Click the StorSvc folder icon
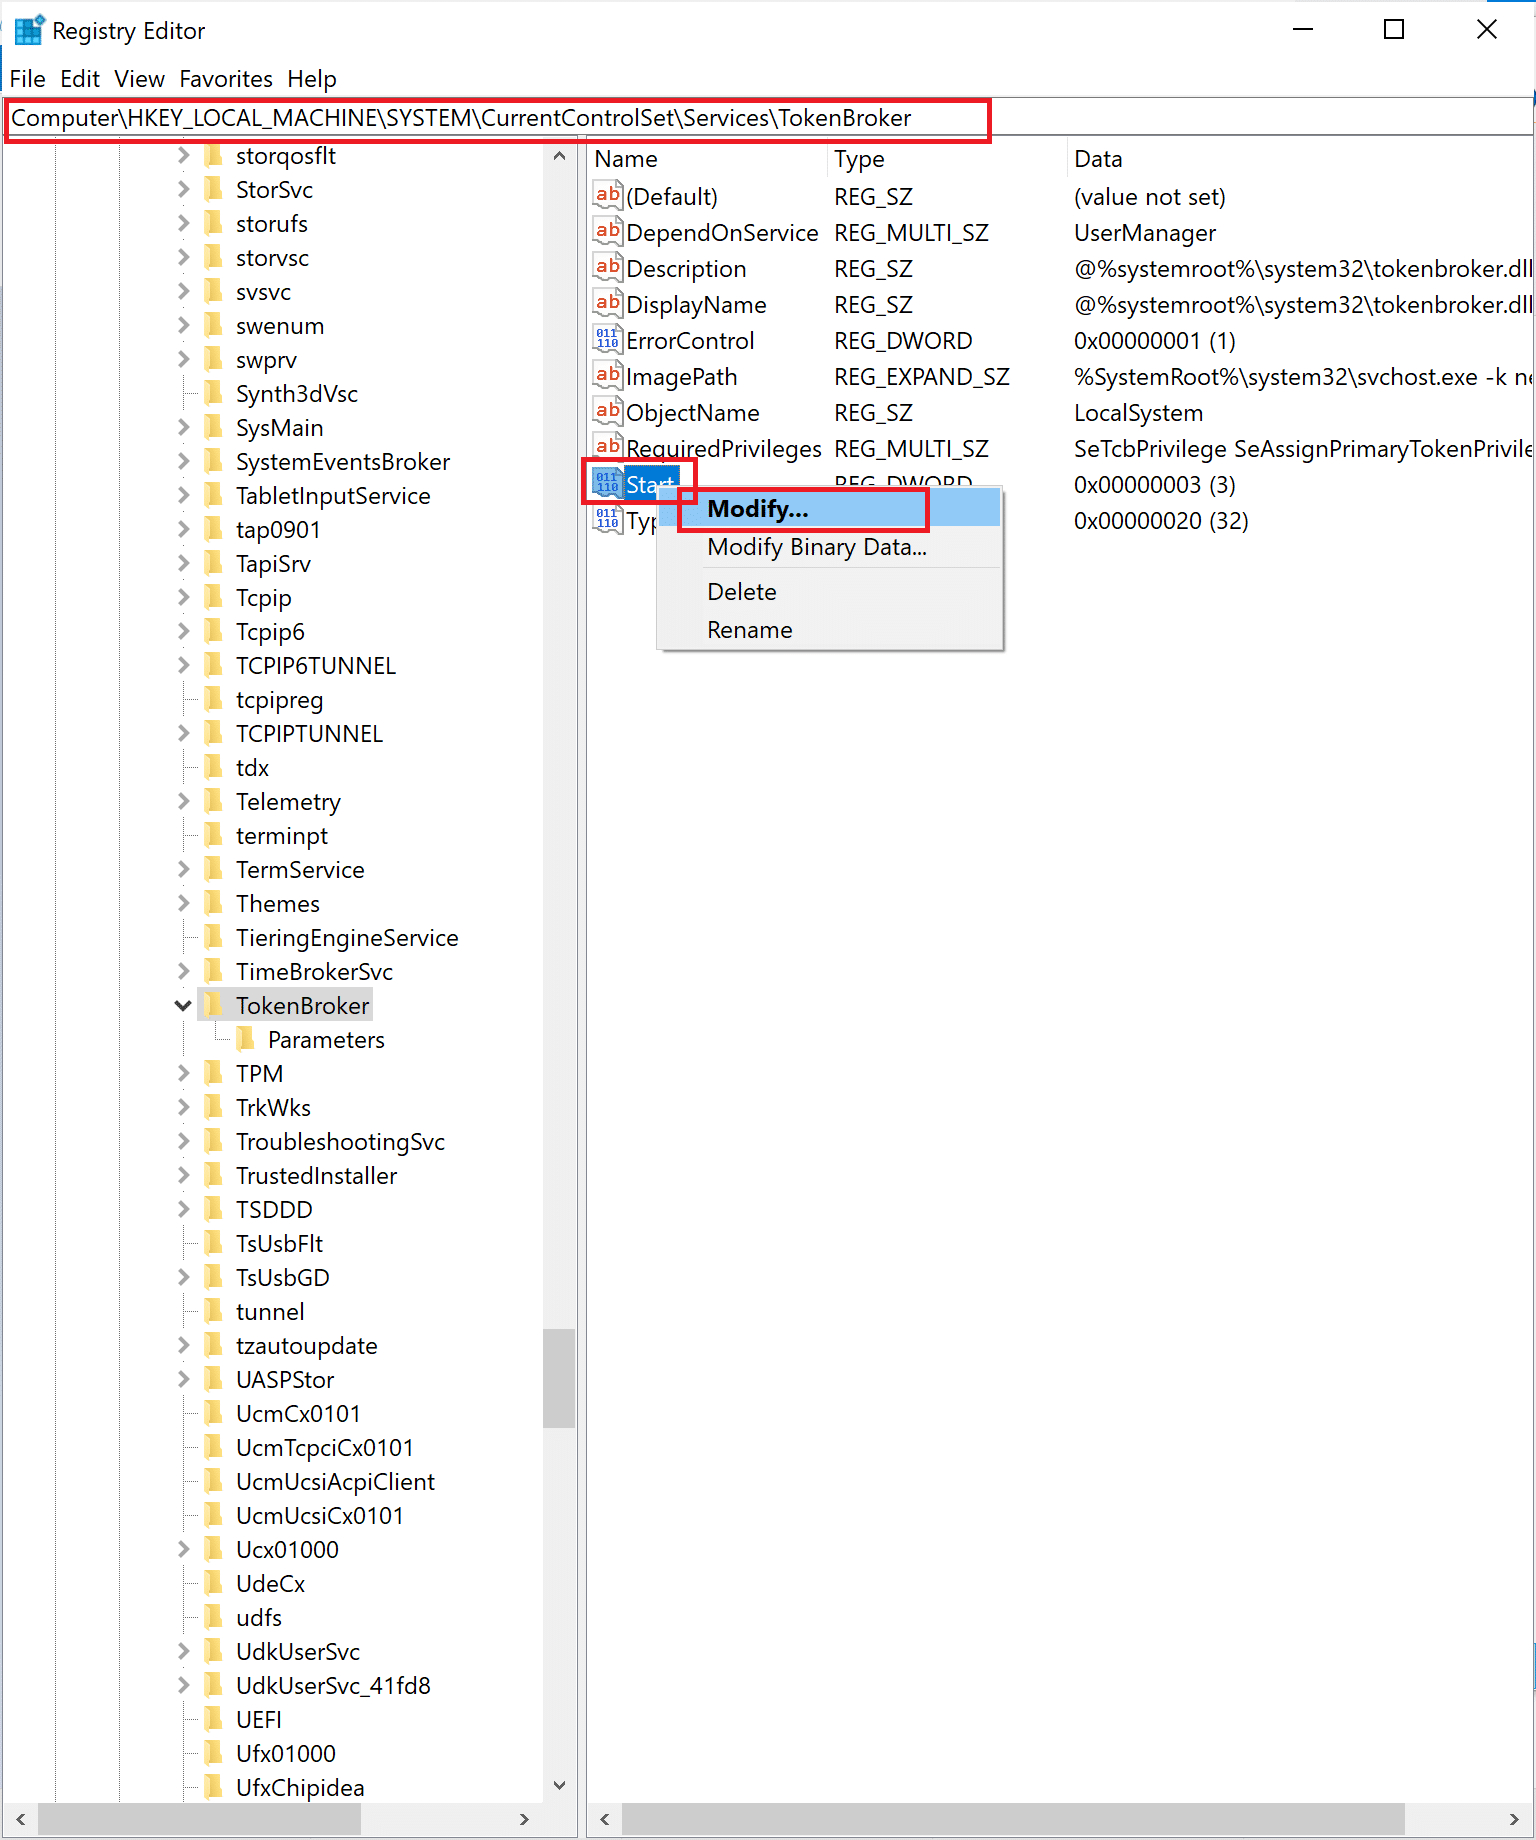Screen dimensions: 1536x1840 pos(214,189)
